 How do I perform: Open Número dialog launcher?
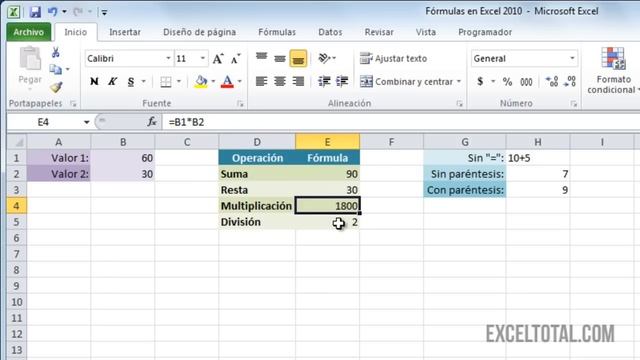573,104
